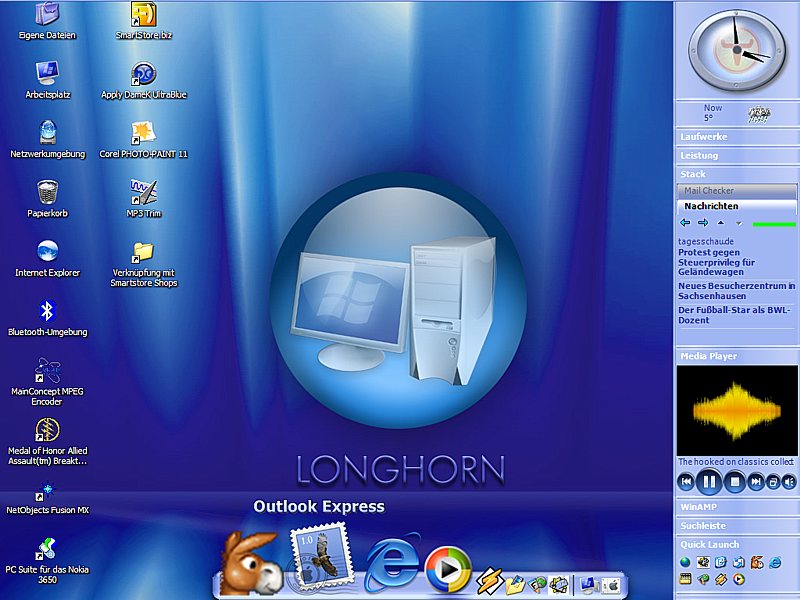Expand the Laufwerke sidebar panel

737,137
